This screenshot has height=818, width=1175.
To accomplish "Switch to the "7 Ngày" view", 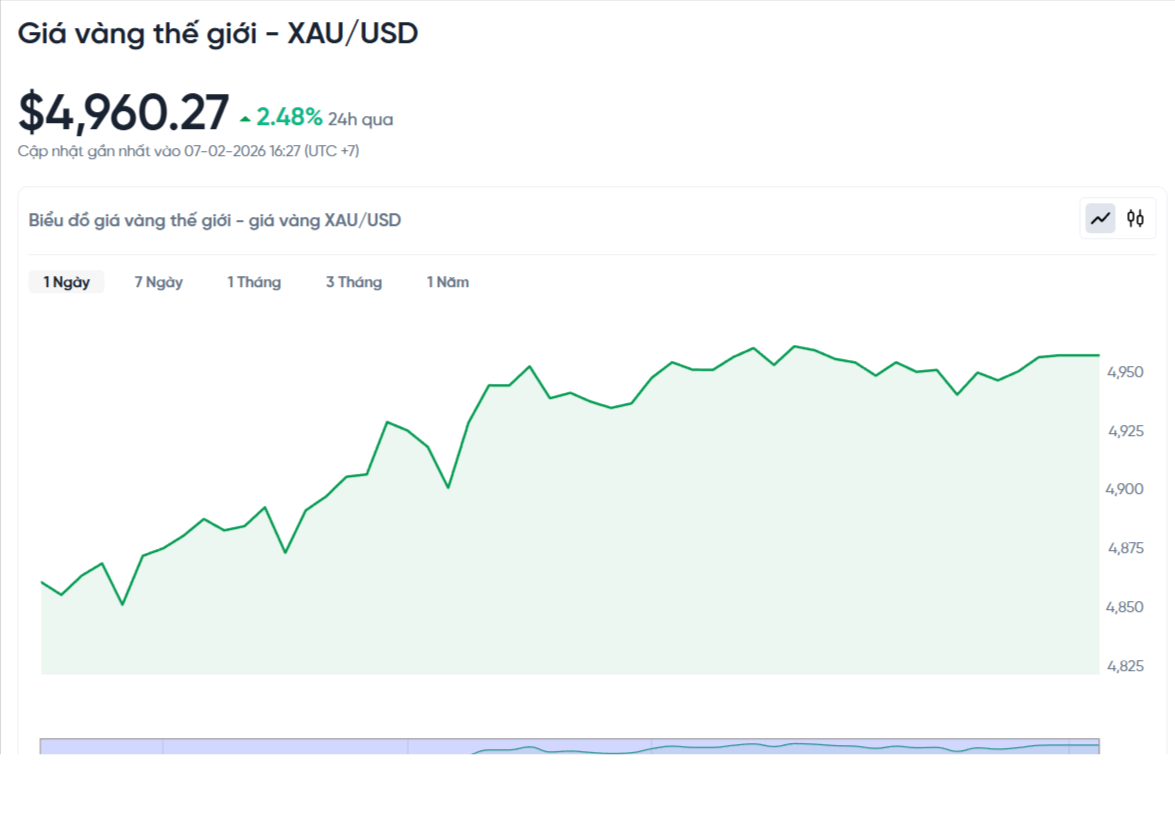I will tap(157, 282).
